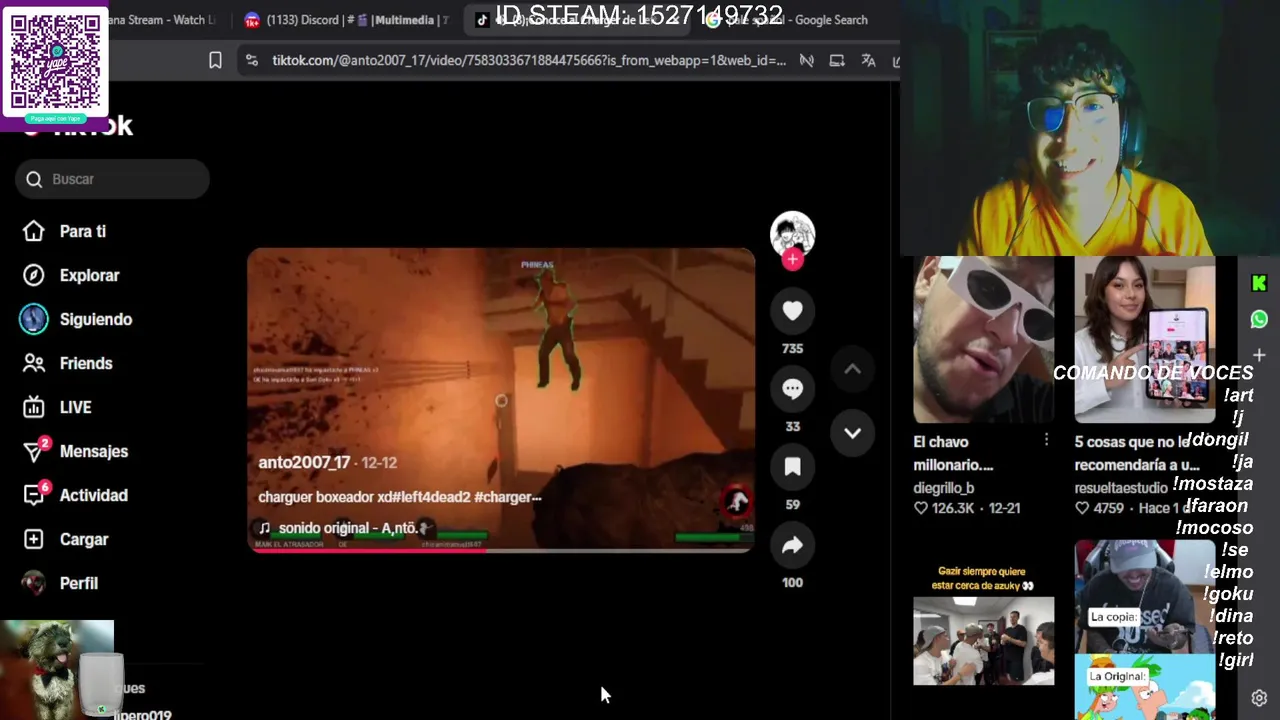Screen dimensions: 1280x720
Task: Share the video with the arrow icon
Action: (792, 545)
